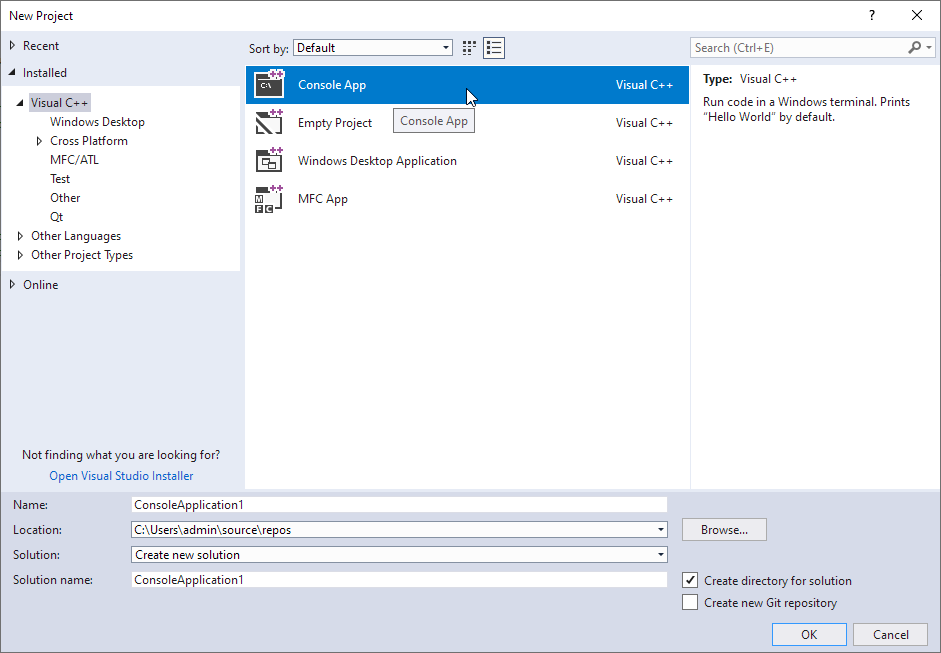Switch to medium icons list view
Screen dimensions: 941x653
pos(494,48)
